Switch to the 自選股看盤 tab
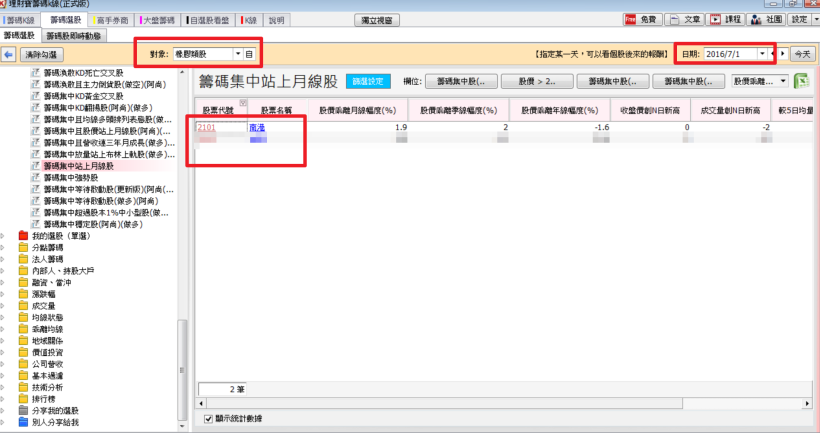Screen dimensions: 820x433 click(209, 20)
